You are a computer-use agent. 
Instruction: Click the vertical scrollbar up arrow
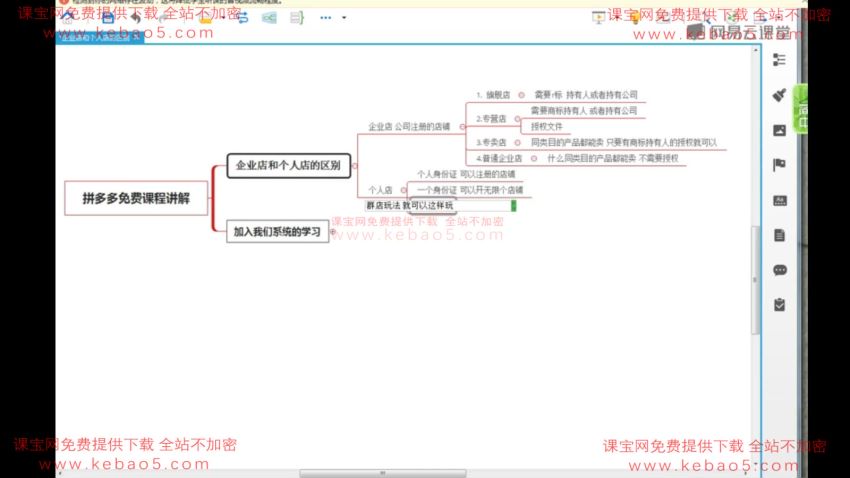click(755, 50)
